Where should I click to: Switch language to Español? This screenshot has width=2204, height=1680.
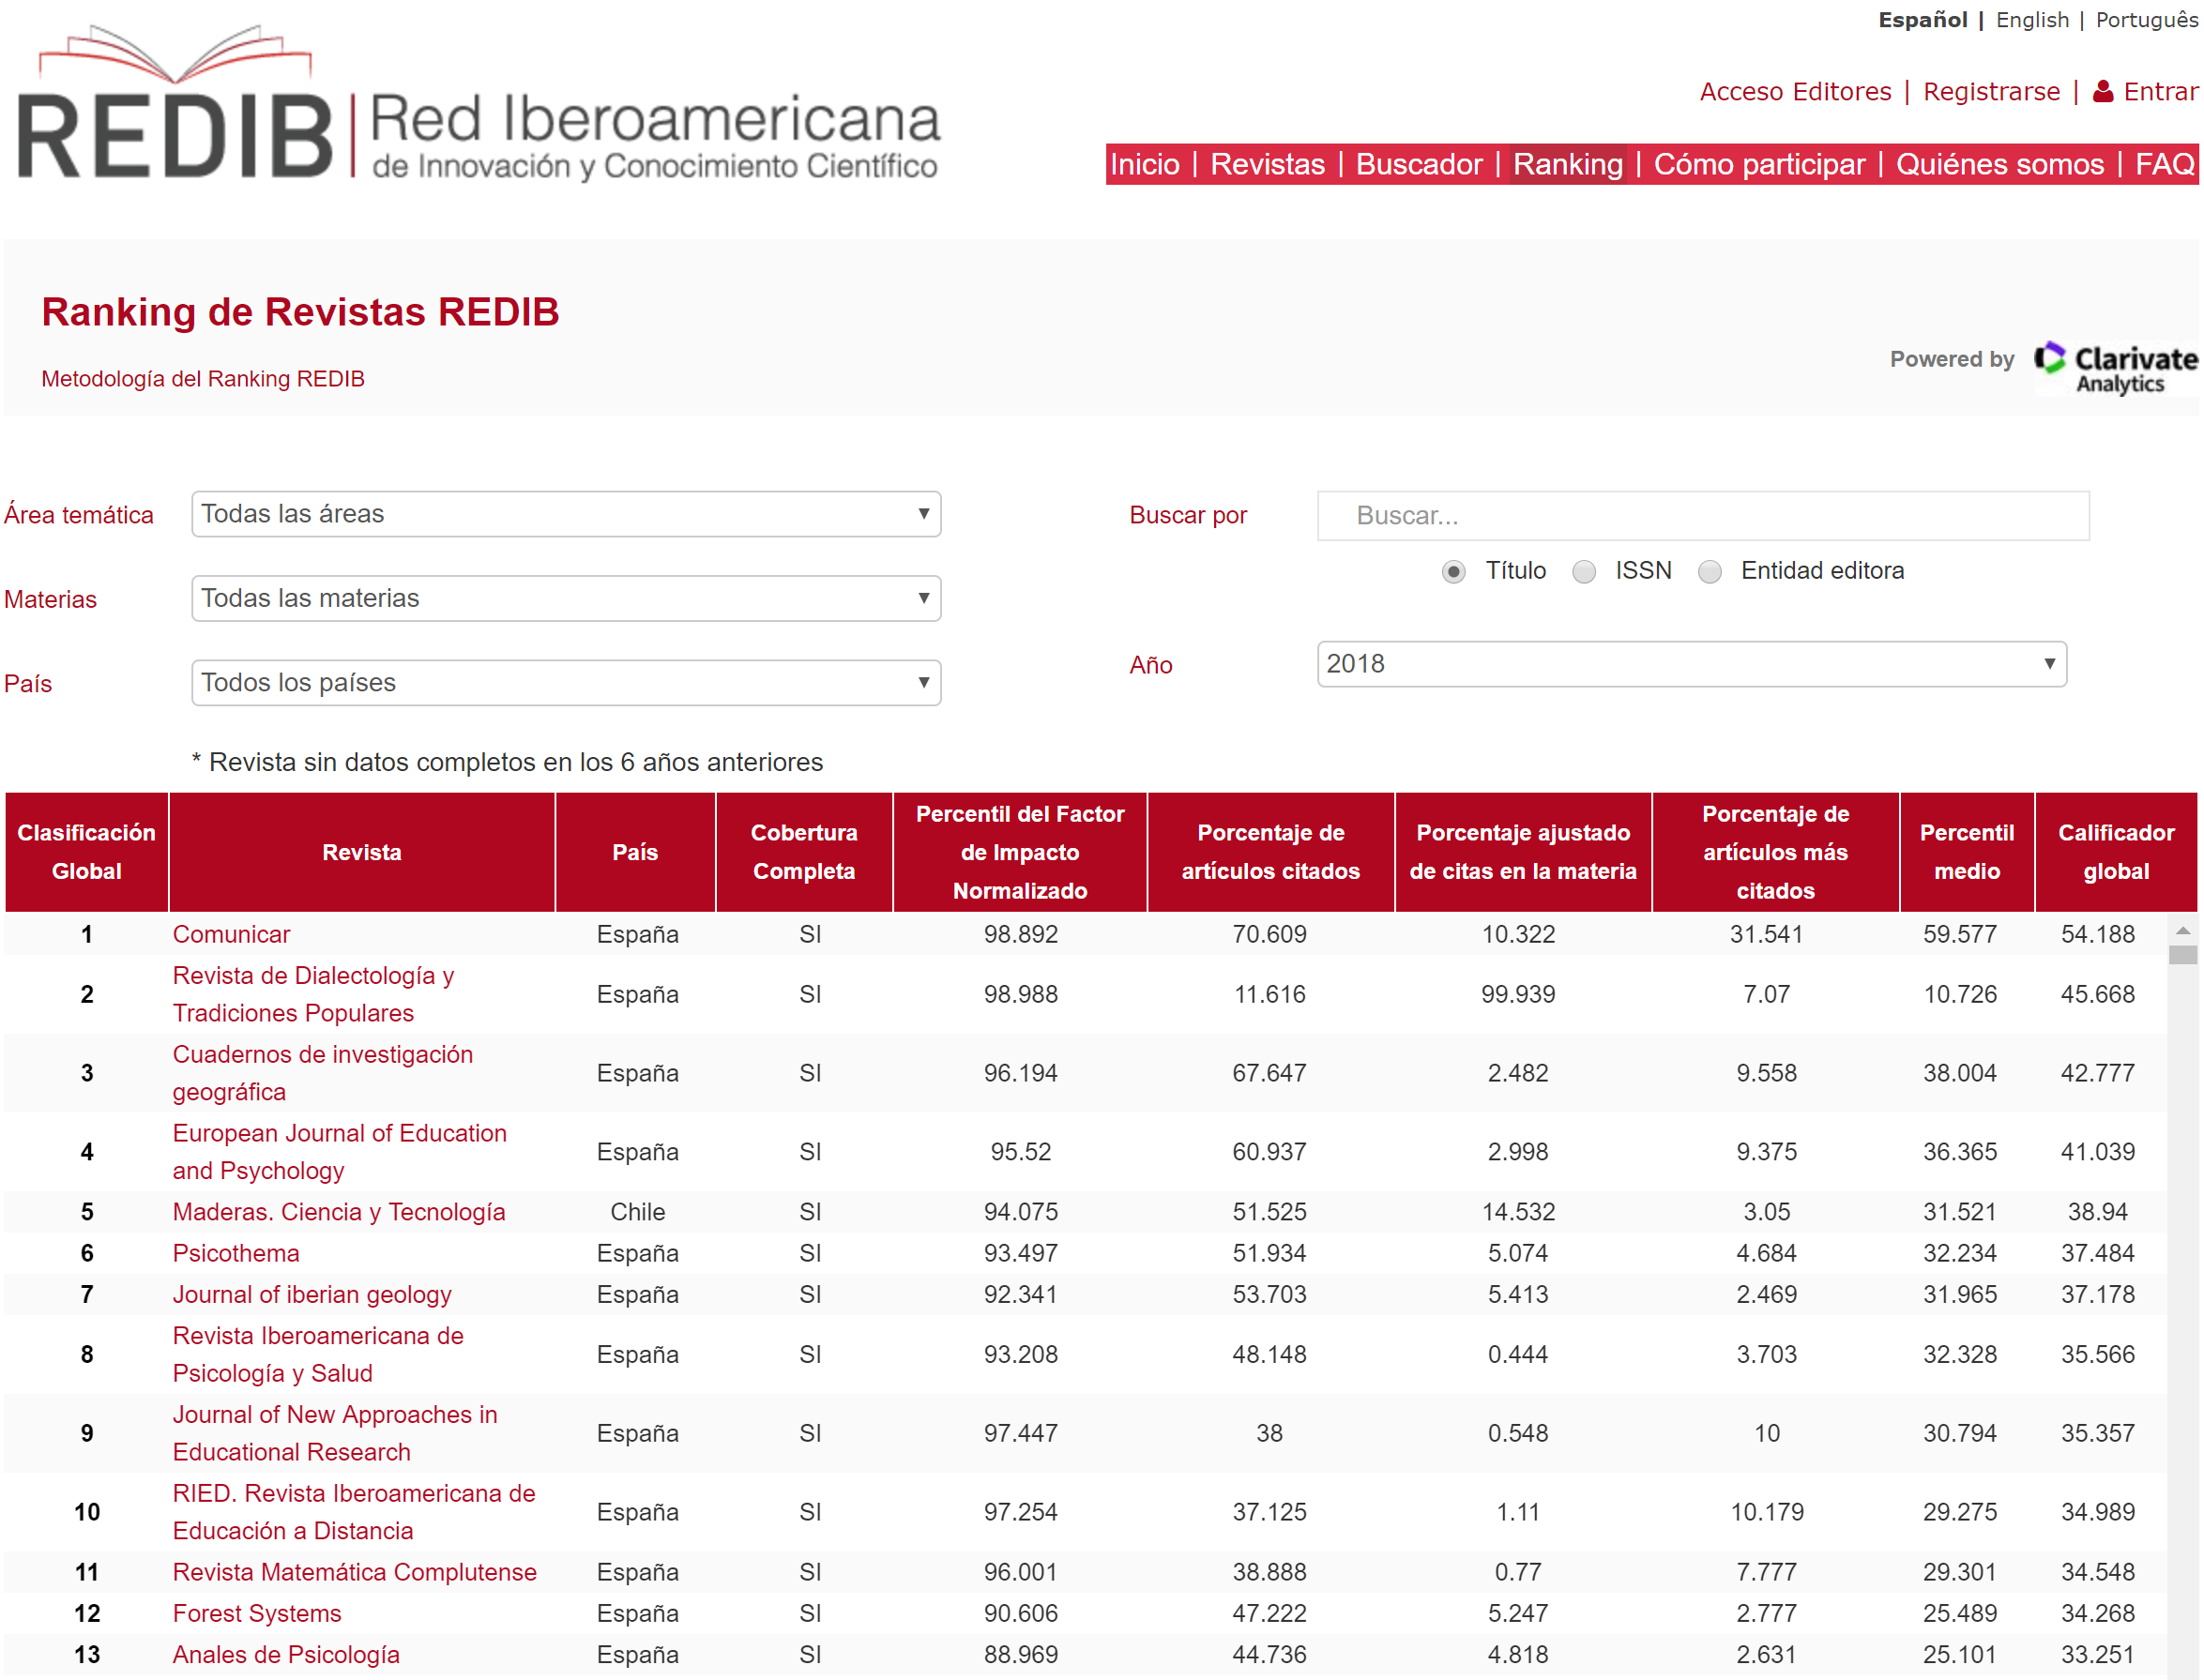(x=1922, y=20)
